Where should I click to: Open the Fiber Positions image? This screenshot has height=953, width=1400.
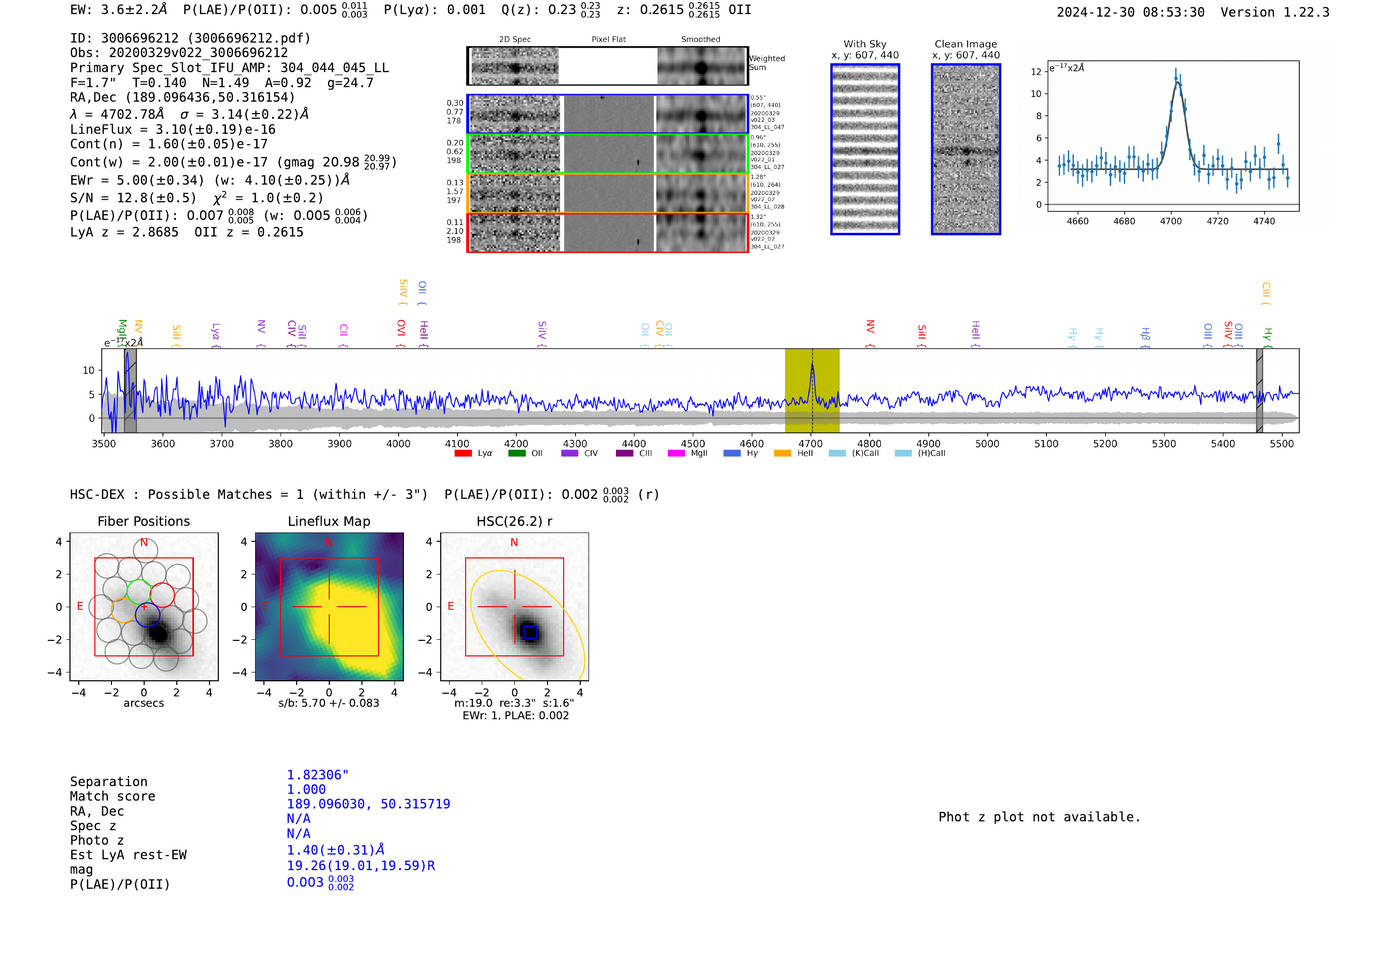144,607
